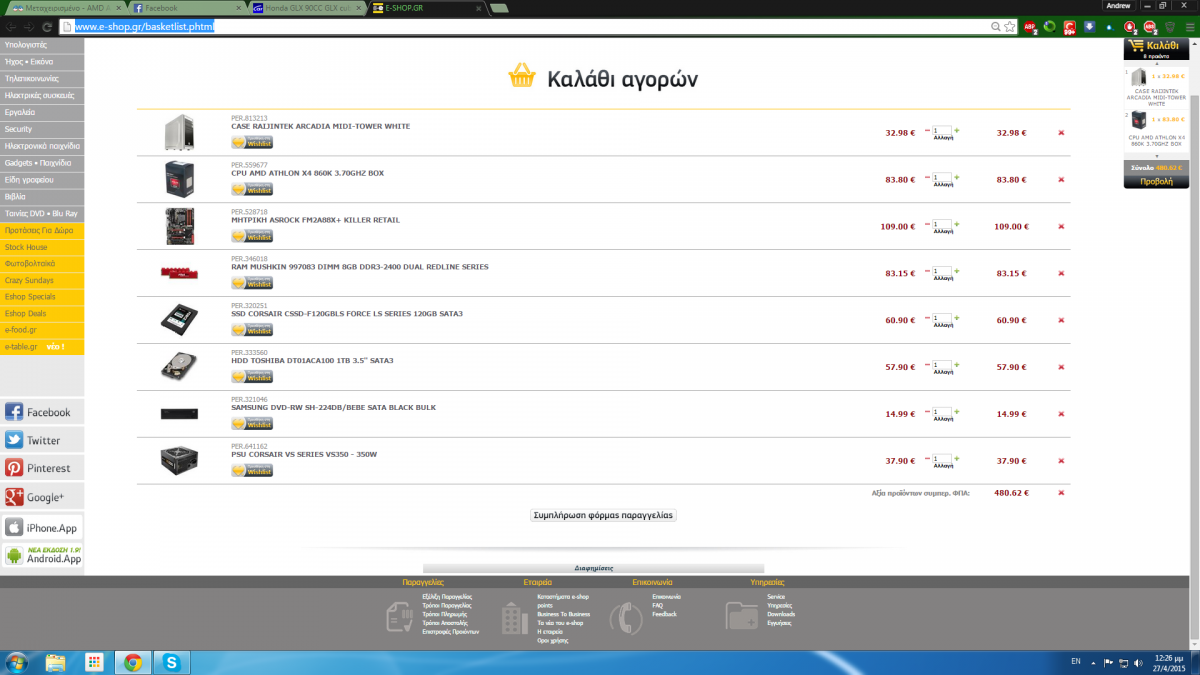Add Samsung DVD-RW to Wishlist

[x=252, y=423]
